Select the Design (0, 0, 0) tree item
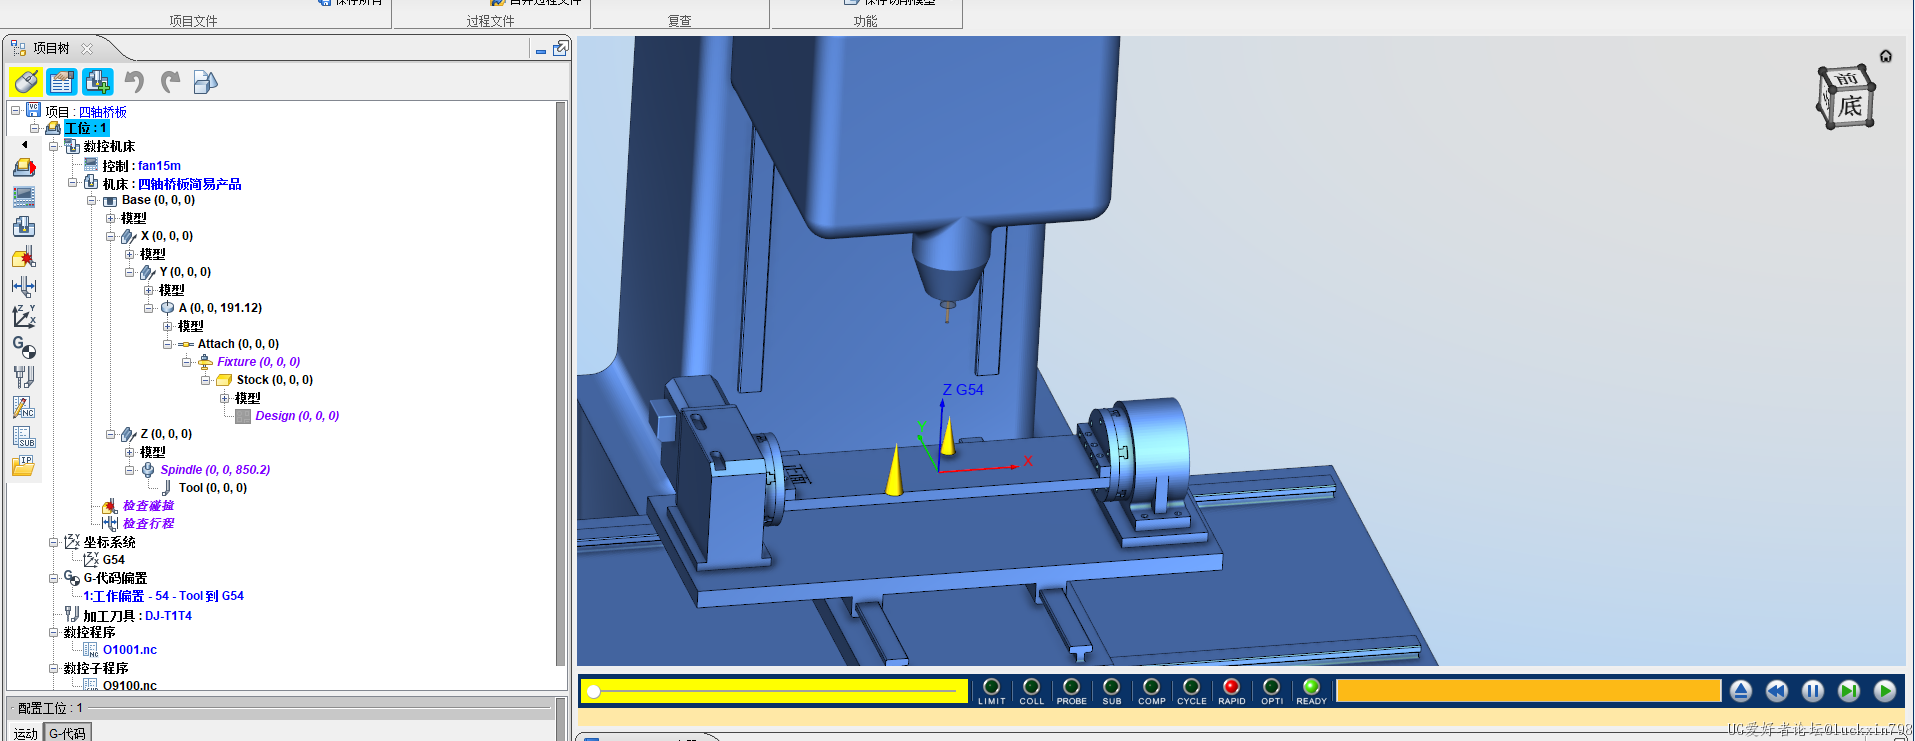Viewport: 1915px width, 741px height. pyautogui.click(x=297, y=416)
